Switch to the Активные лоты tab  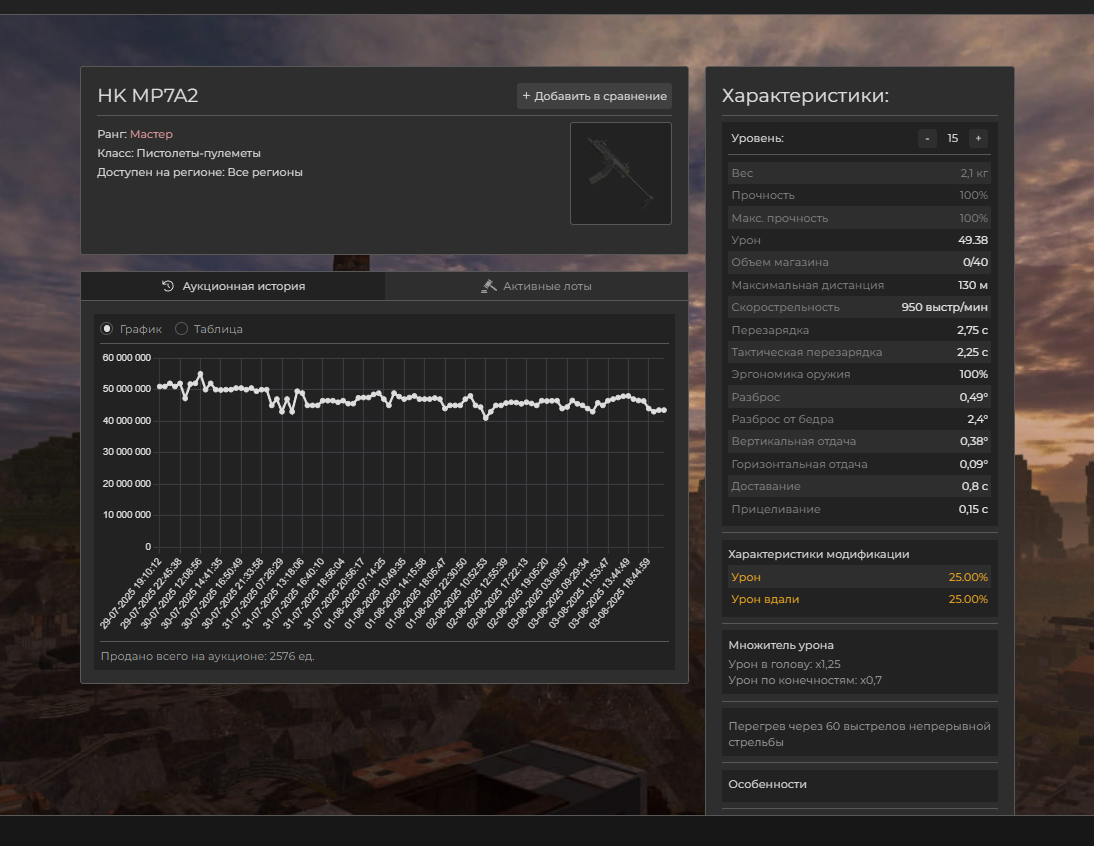[x=537, y=286]
